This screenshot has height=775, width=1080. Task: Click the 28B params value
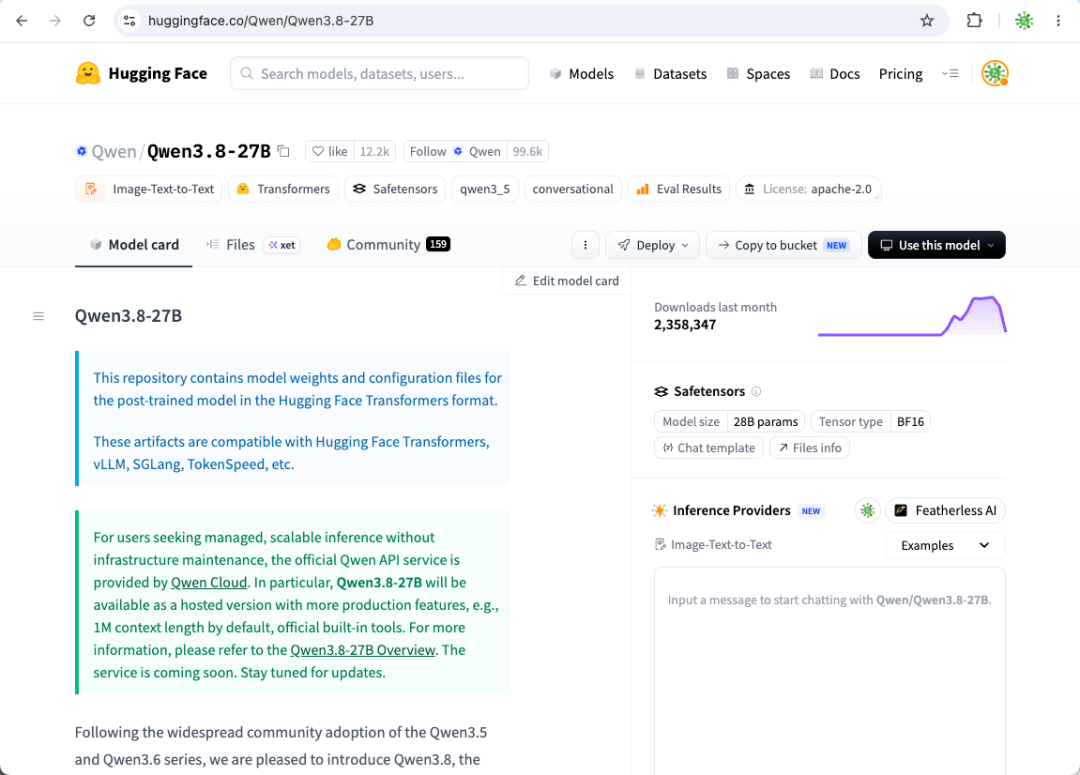pyautogui.click(x=766, y=422)
